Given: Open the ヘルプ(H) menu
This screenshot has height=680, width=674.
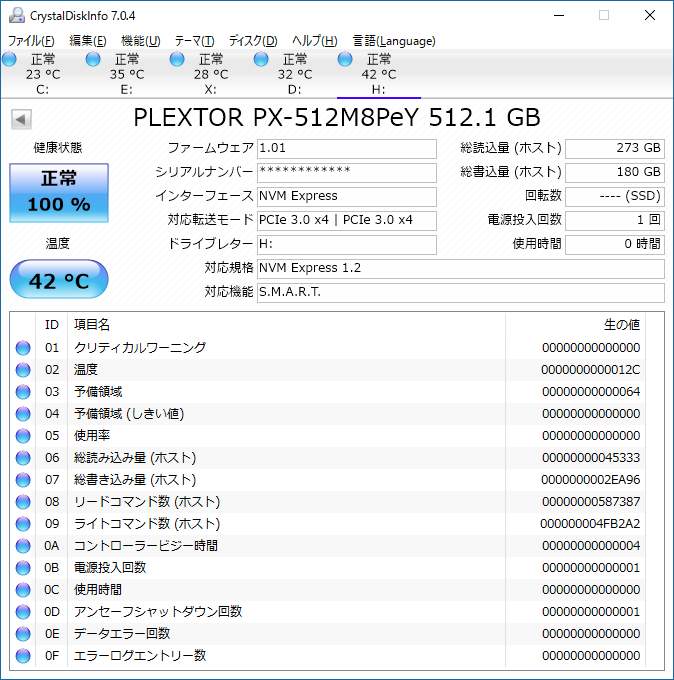Looking at the screenshot, I should point(315,41).
